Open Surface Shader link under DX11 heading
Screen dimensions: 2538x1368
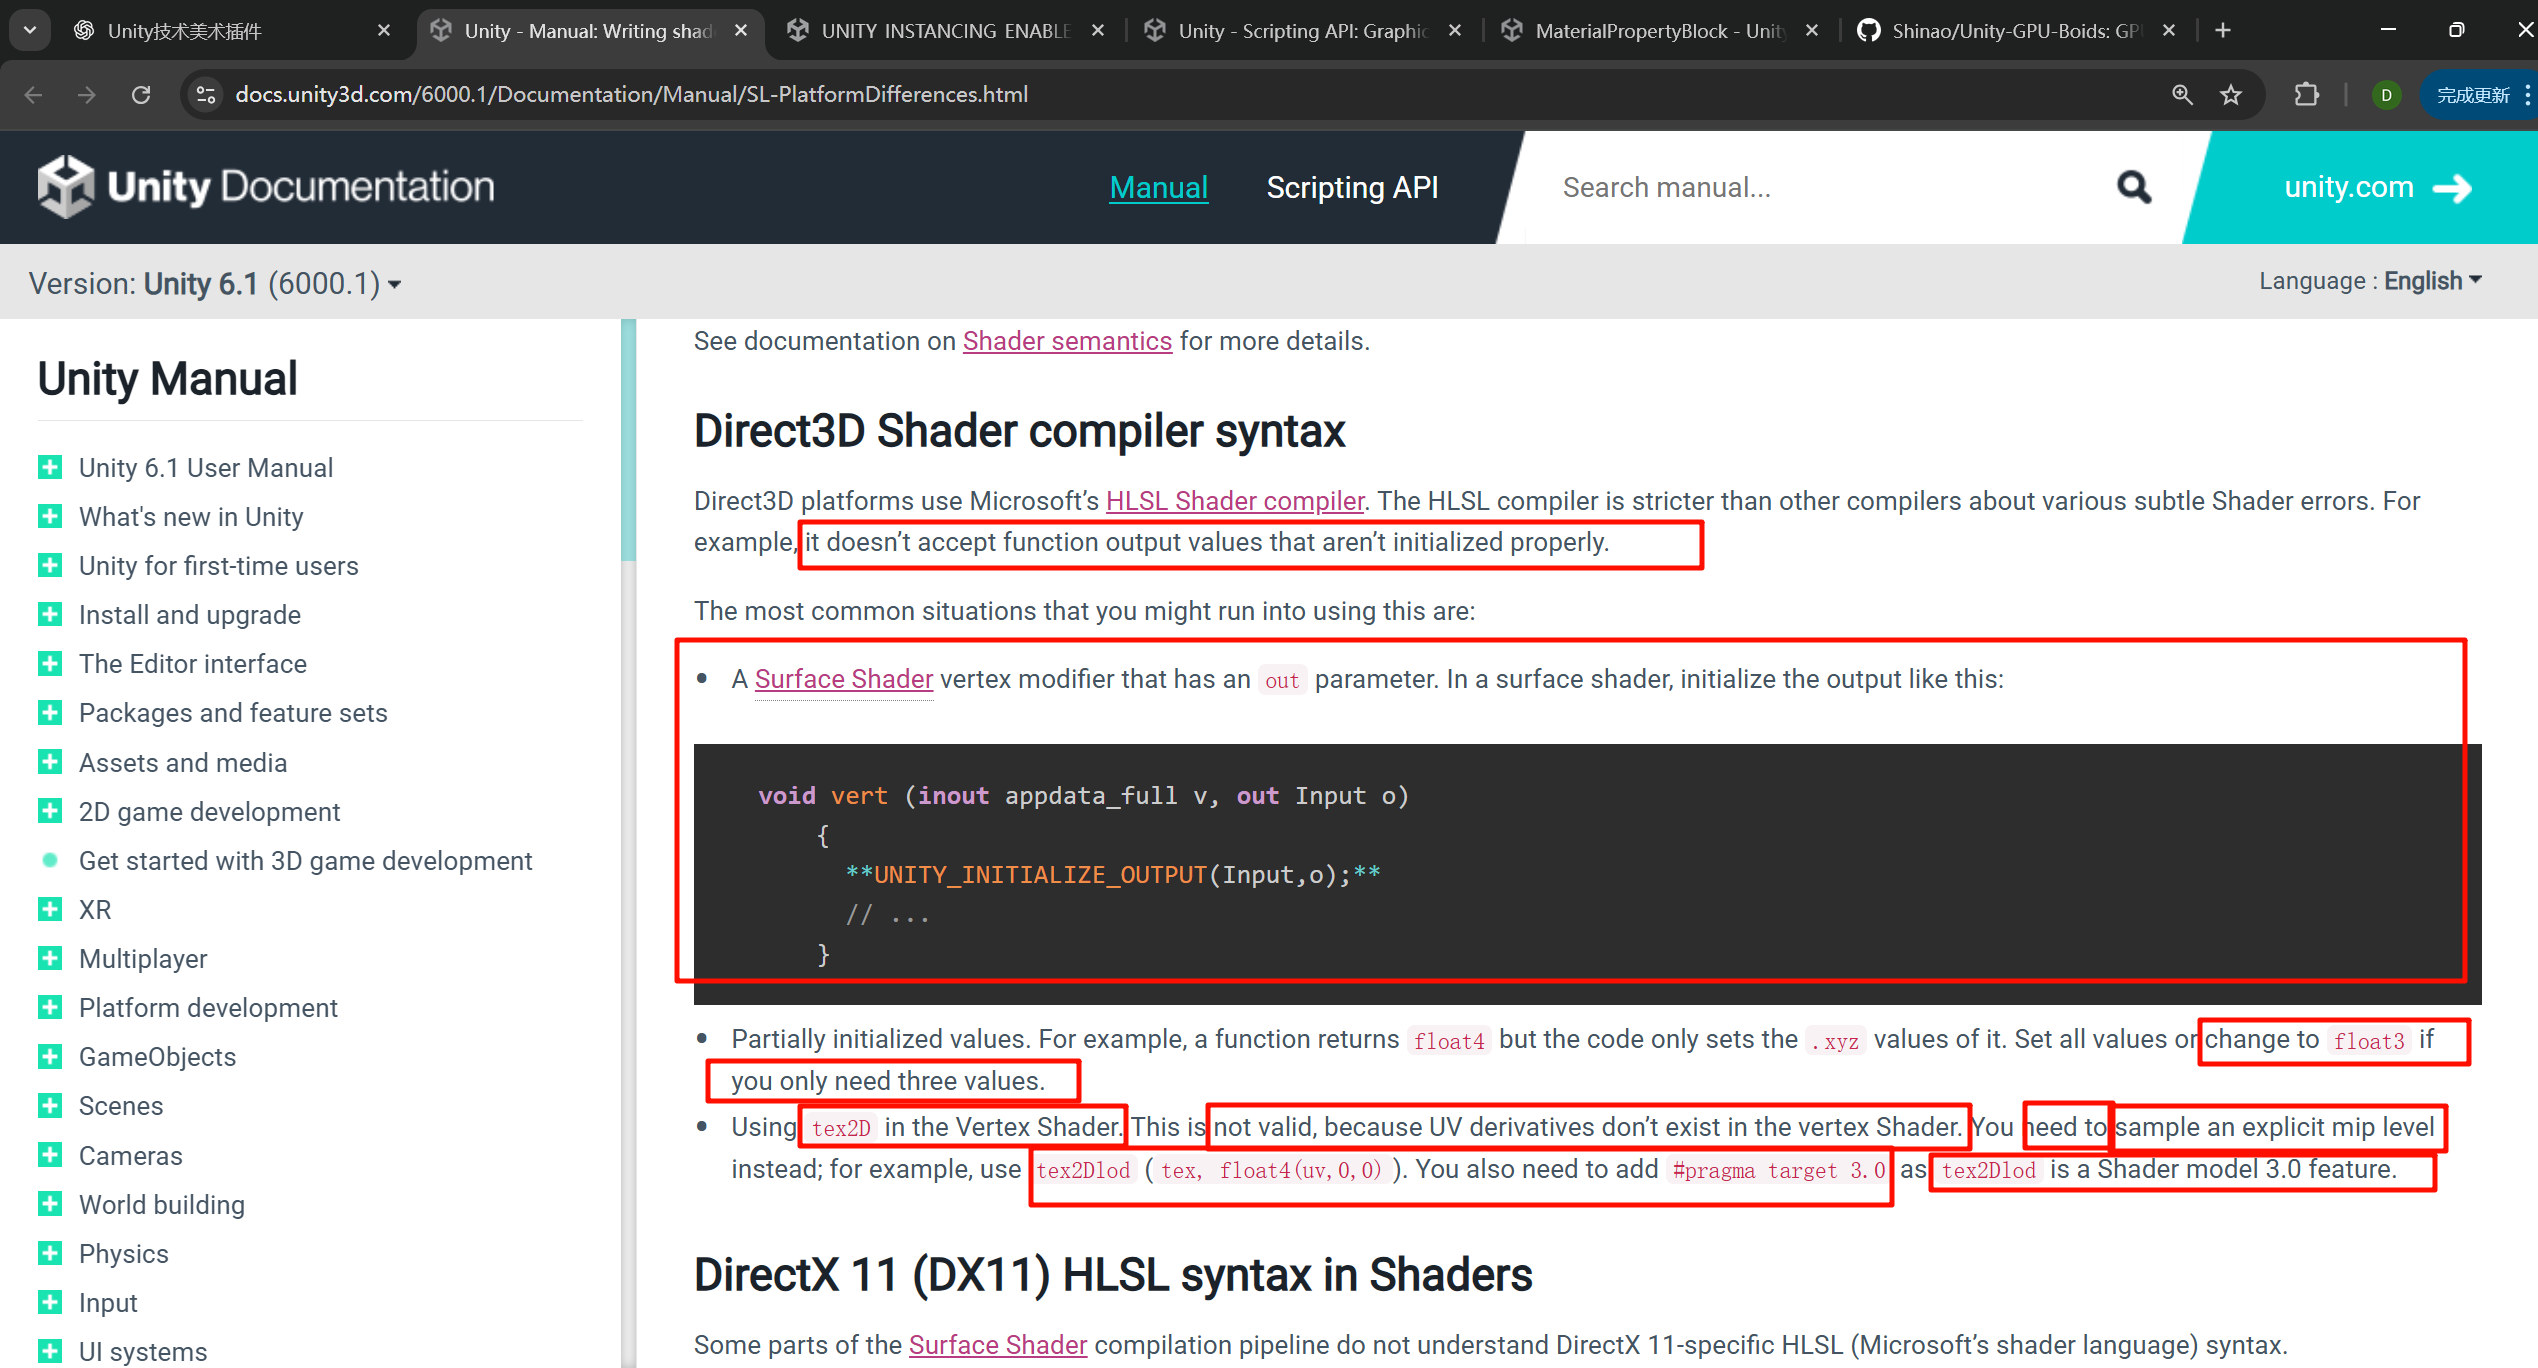coord(997,1345)
